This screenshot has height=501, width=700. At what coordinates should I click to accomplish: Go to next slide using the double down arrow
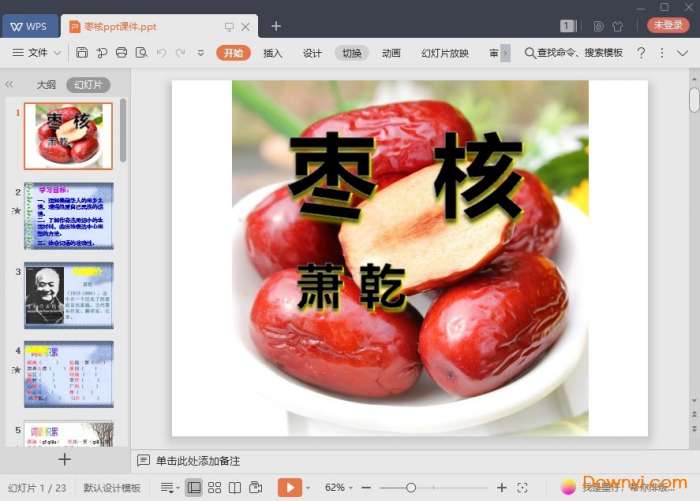[694, 428]
